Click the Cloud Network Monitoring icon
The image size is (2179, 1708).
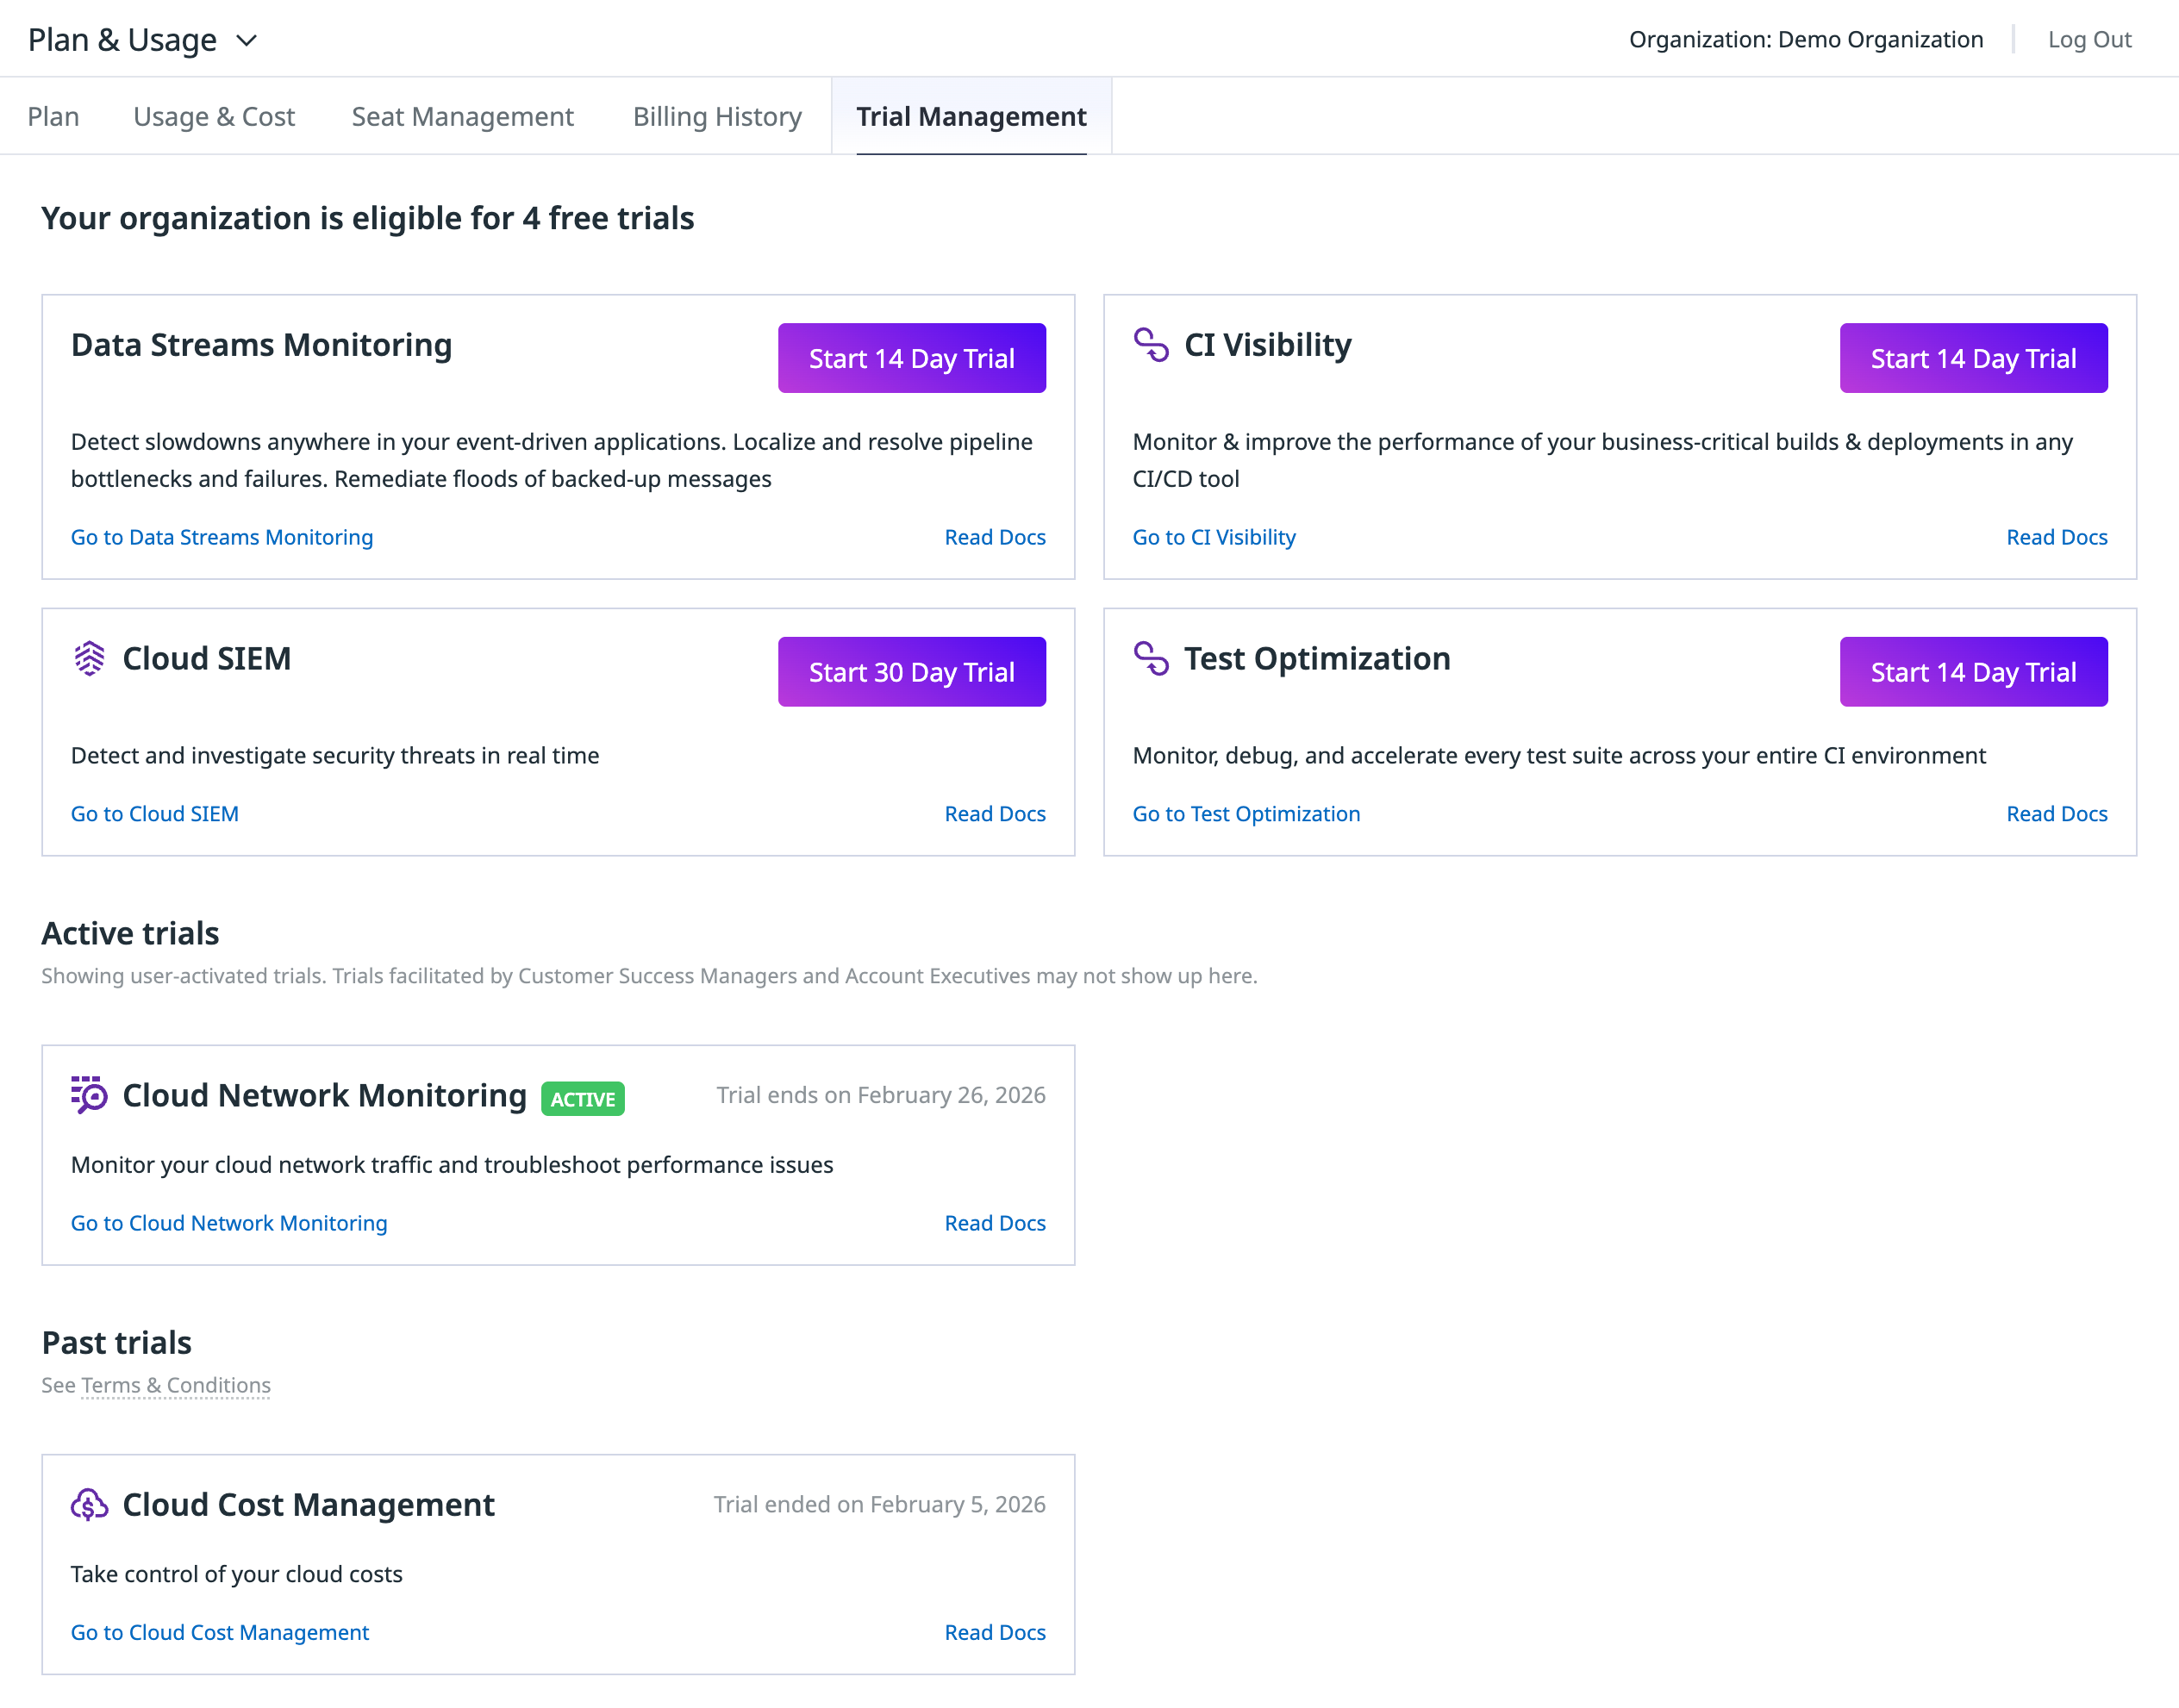89,1095
